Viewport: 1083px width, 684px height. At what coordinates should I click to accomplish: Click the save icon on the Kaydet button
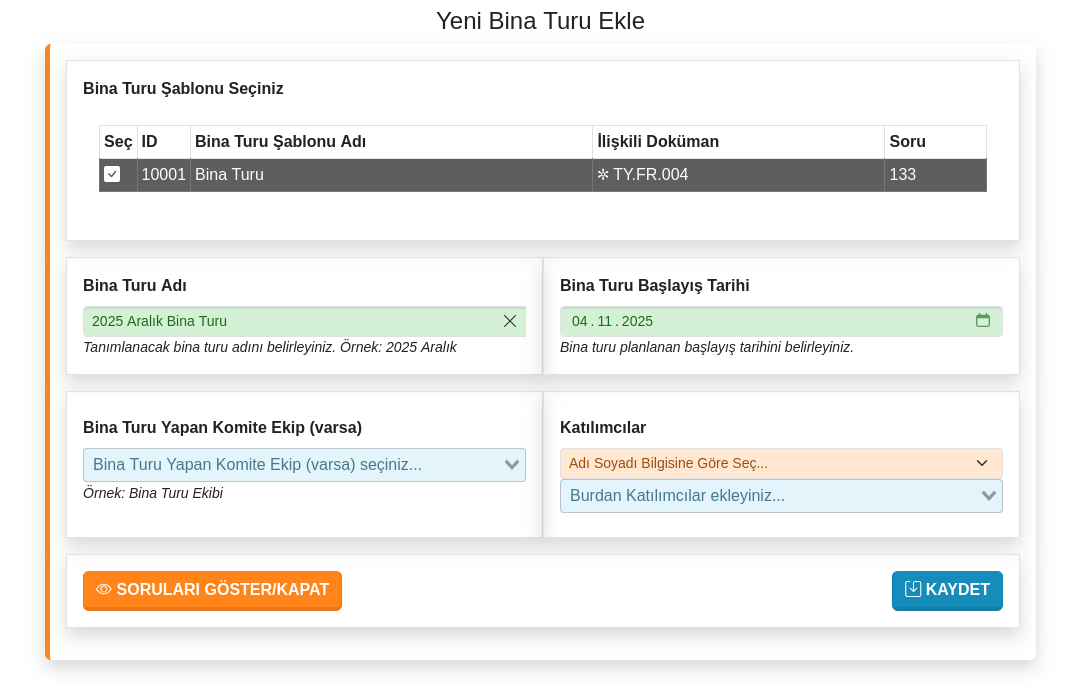pyautogui.click(x=913, y=589)
